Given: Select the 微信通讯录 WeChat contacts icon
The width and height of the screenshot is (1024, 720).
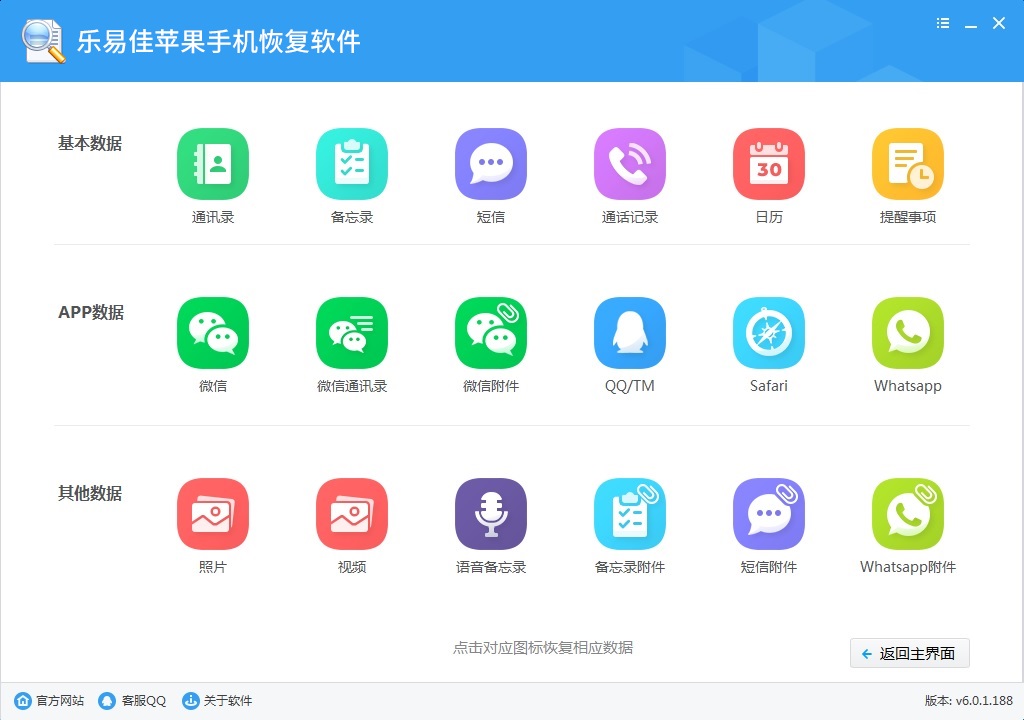Looking at the screenshot, I should click(x=352, y=333).
